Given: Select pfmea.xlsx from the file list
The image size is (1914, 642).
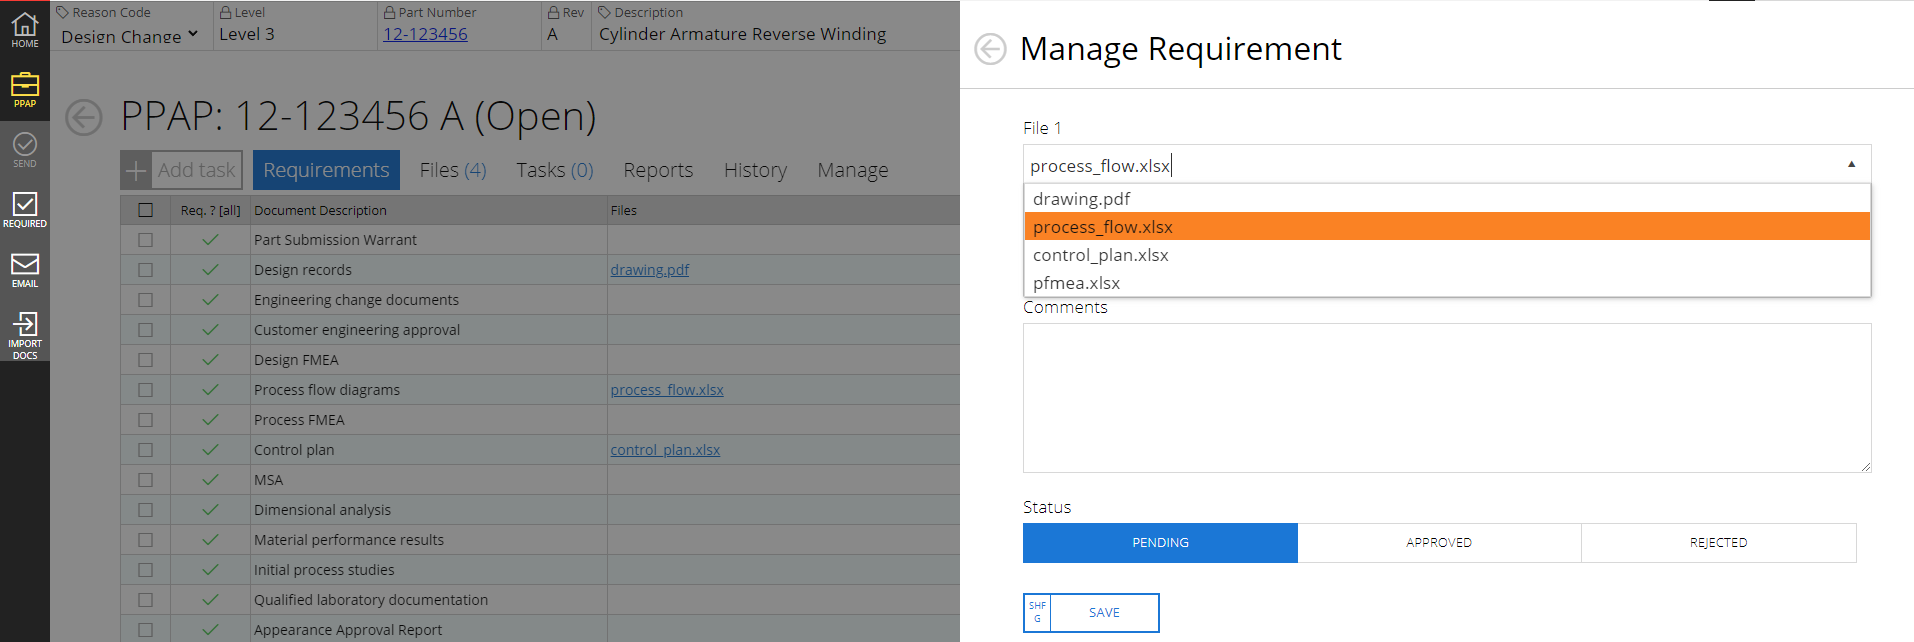Looking at the screenshot, I should point(1447,283).
